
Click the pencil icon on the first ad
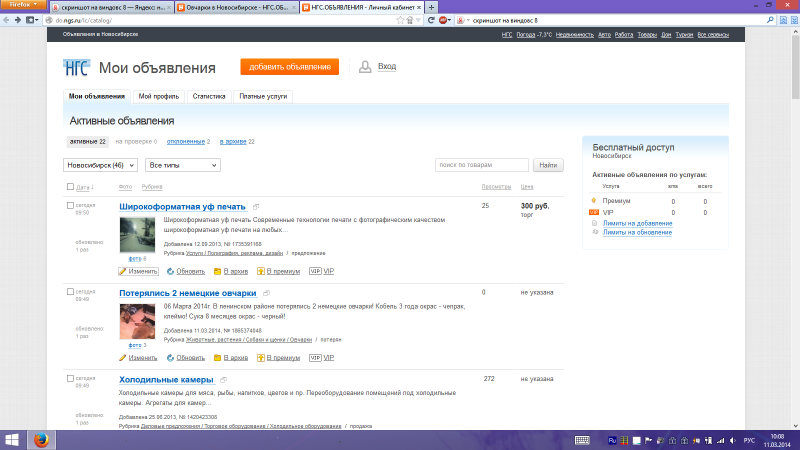coord(123,271)
